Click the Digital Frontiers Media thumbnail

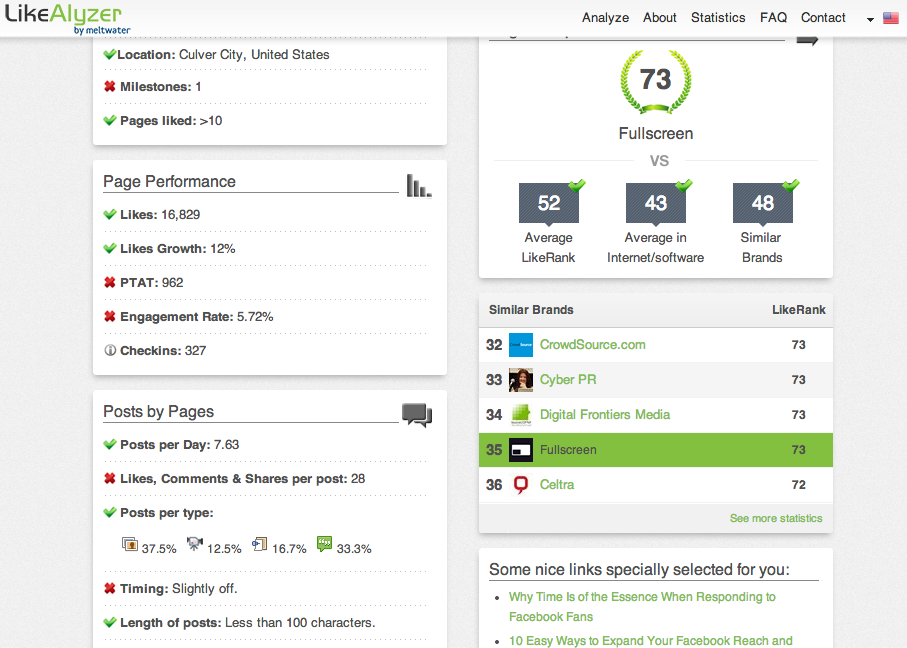pos(521,415)
